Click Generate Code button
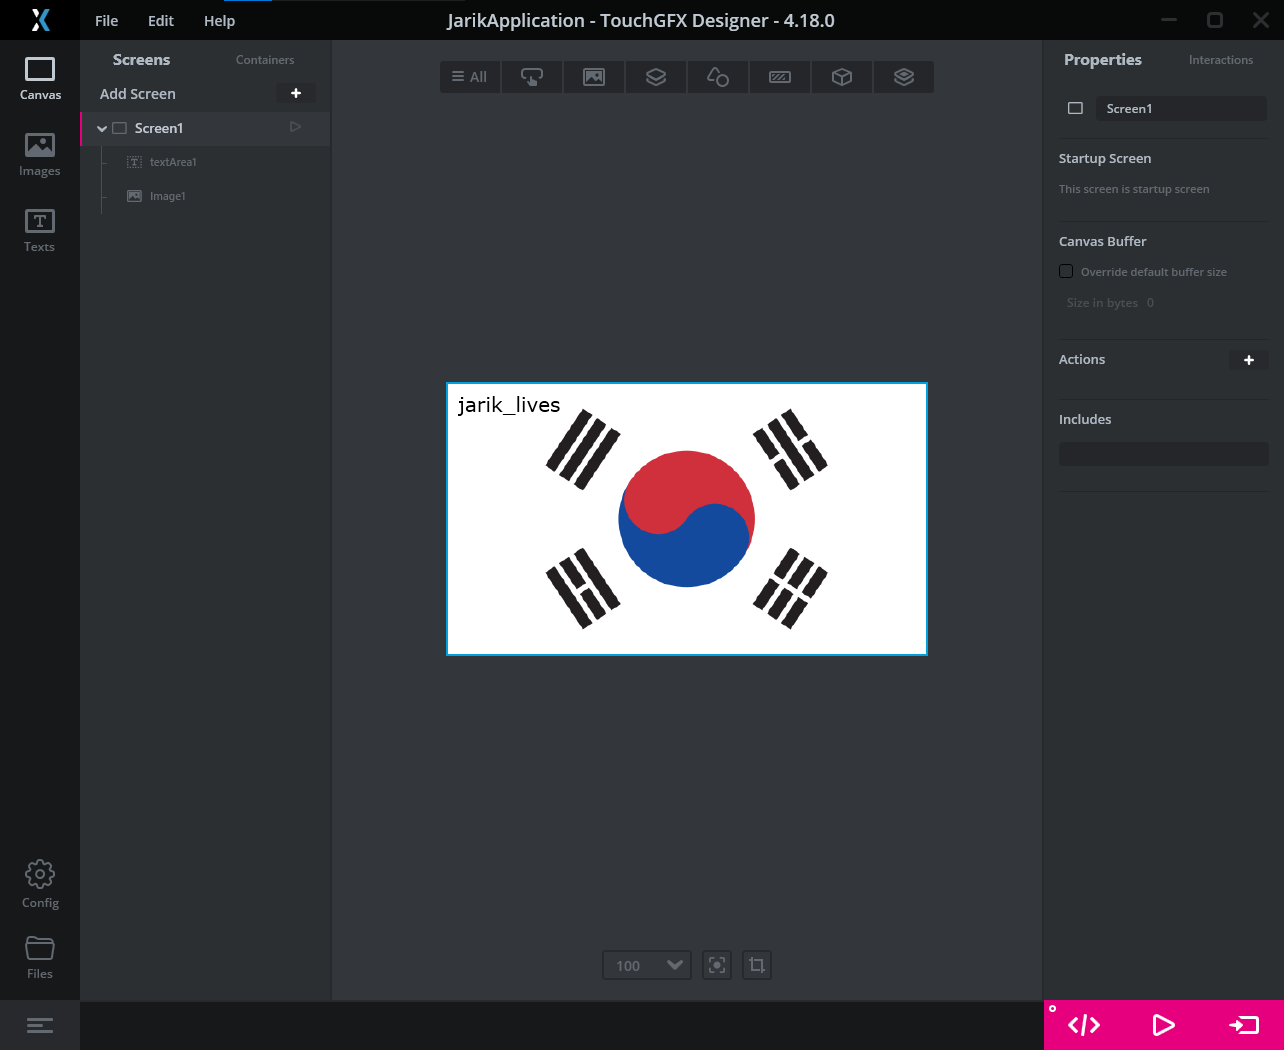This screenshot has width=1284, height=1050. pos(1084,1025)
